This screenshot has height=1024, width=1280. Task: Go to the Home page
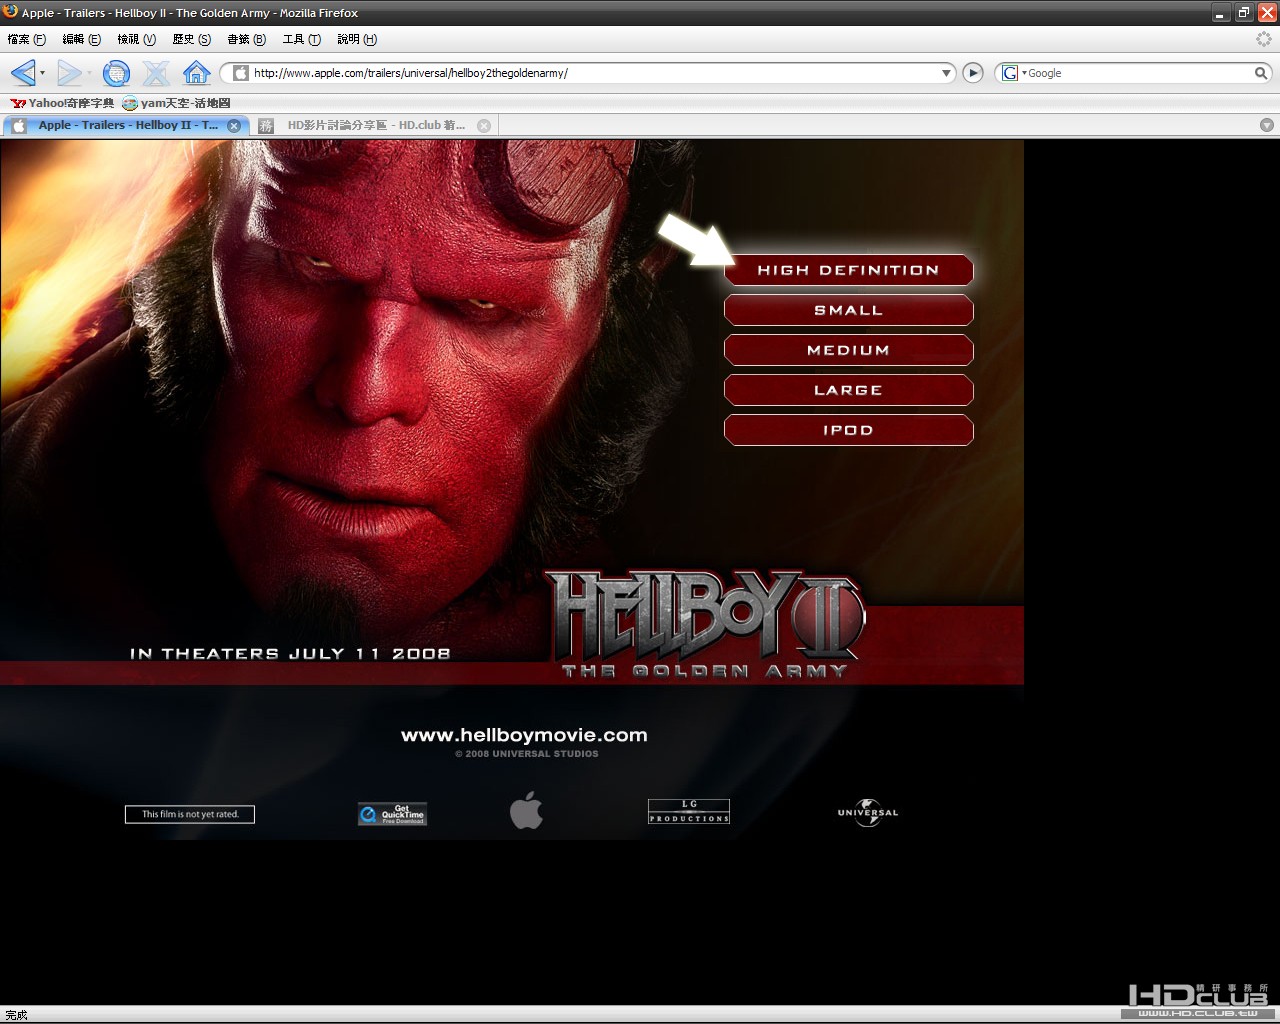[x=196, y=73]
